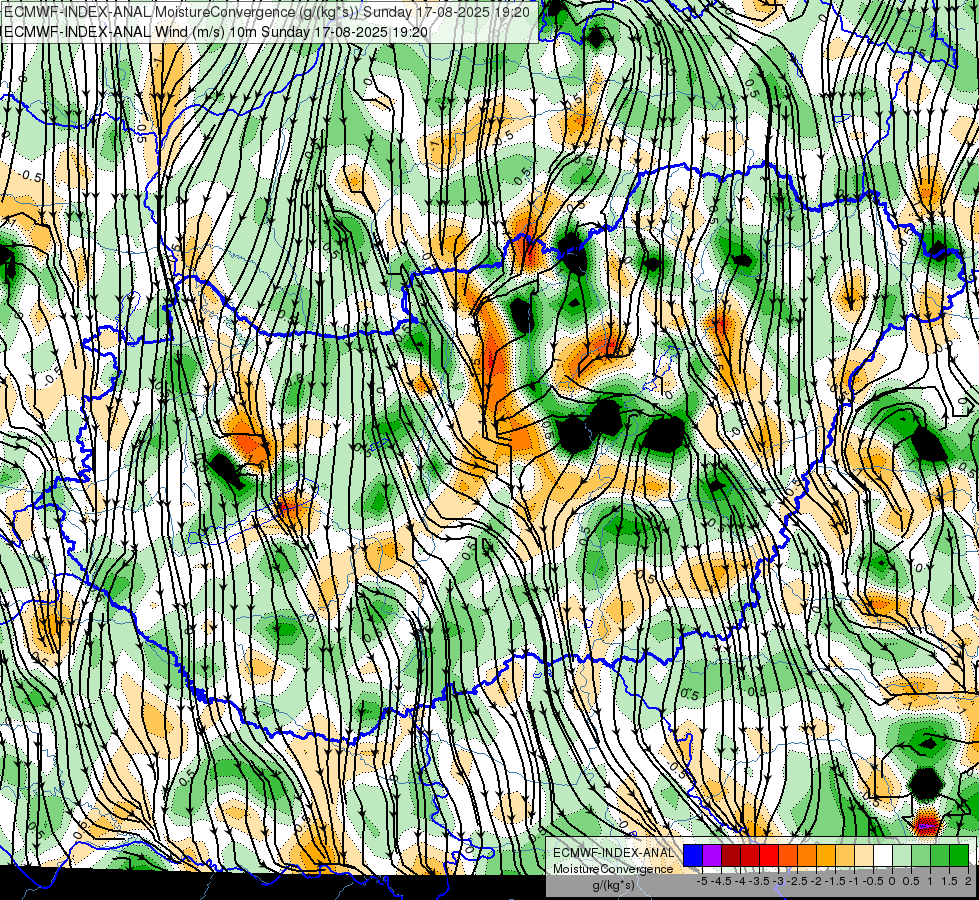The width and height of the screenshot is (979, 900).
Task: Click the red-orange swatch between -3 and -2.5
Action: (788, 856)
